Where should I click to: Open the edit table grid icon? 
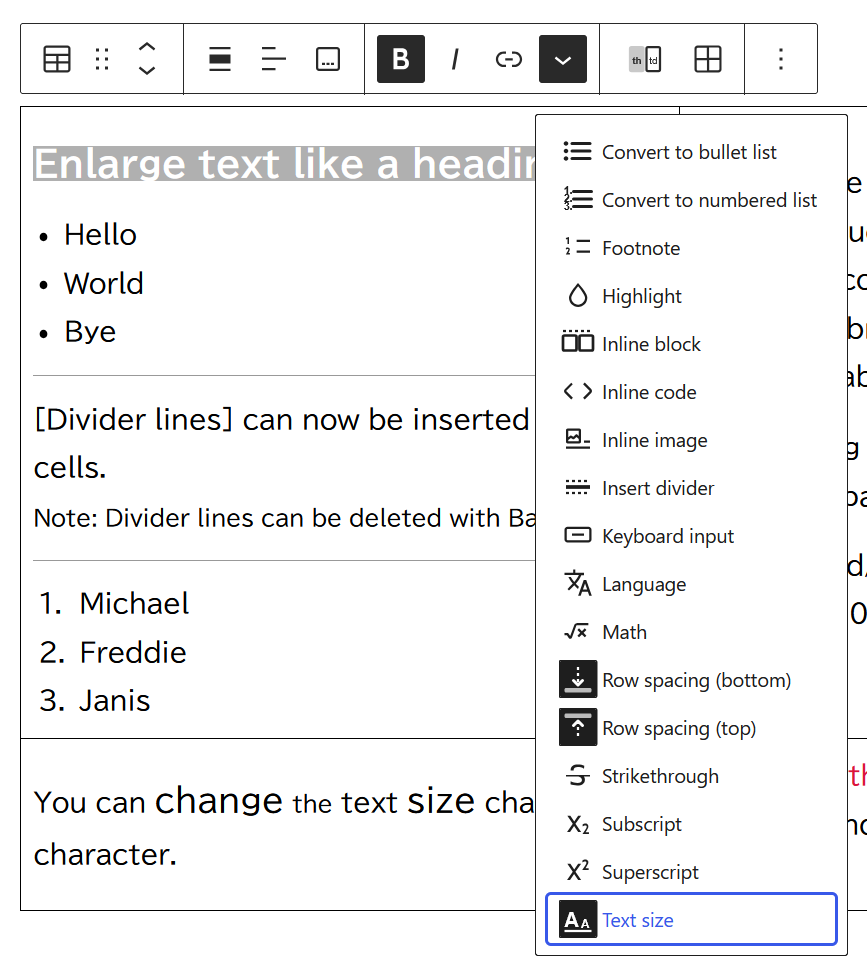pos(708,59)
